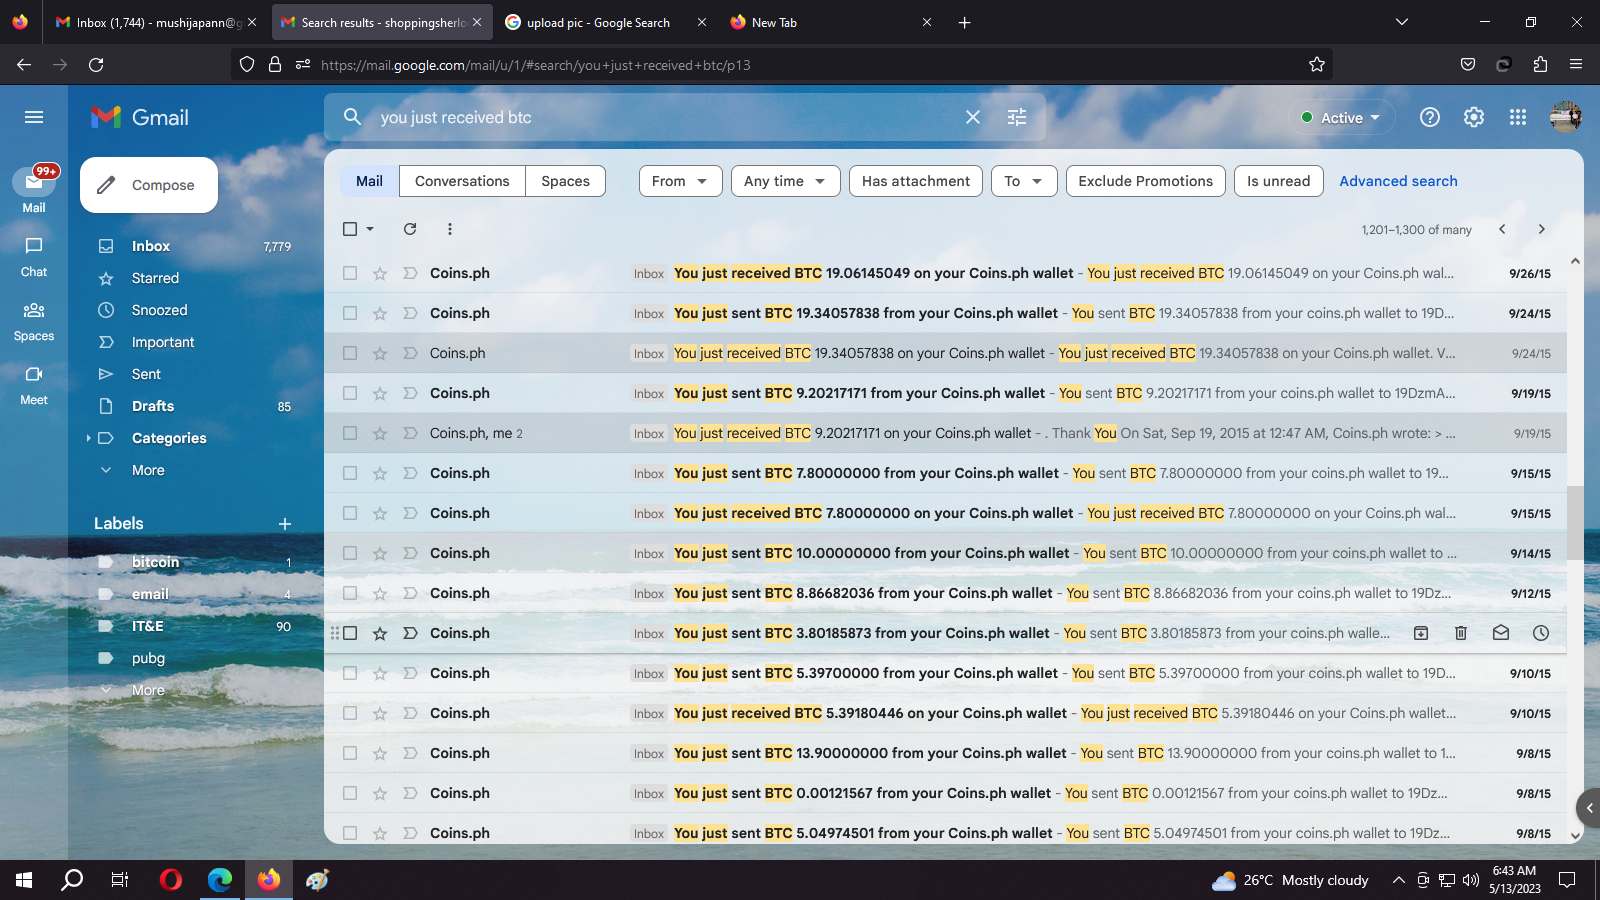
Task: Tick the checkbox for sent BTC 10.00000000 email
Action: coord(350,553)
